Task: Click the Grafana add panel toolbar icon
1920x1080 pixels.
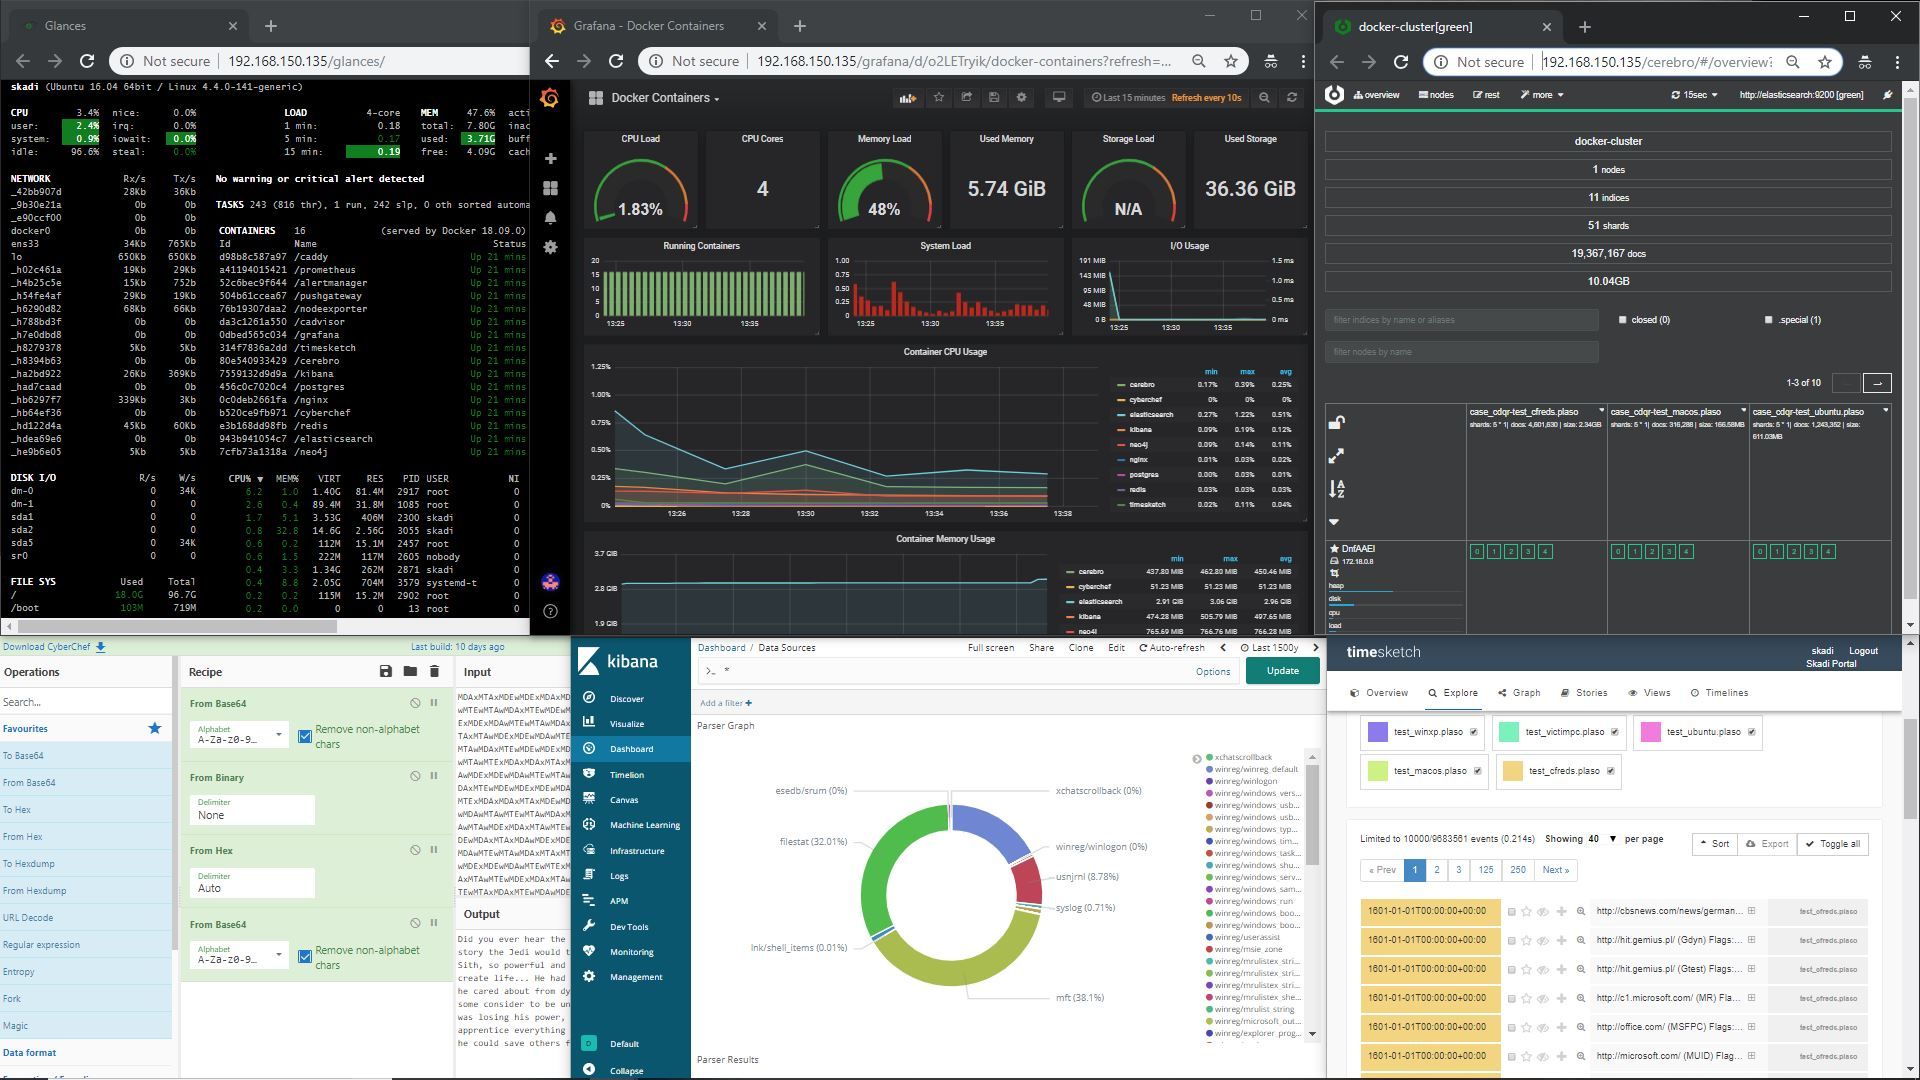Action: point(907,98)
